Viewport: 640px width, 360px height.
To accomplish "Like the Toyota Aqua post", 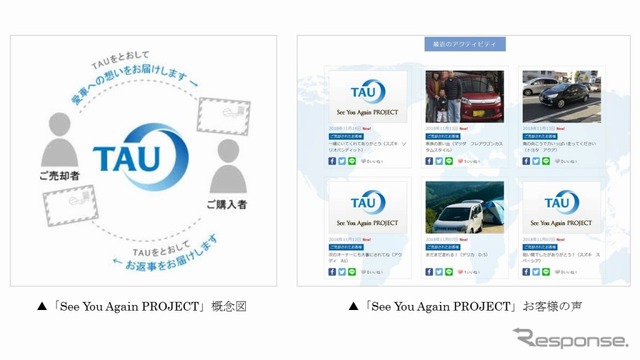I will pyautogui.click(x=566, y=162).
